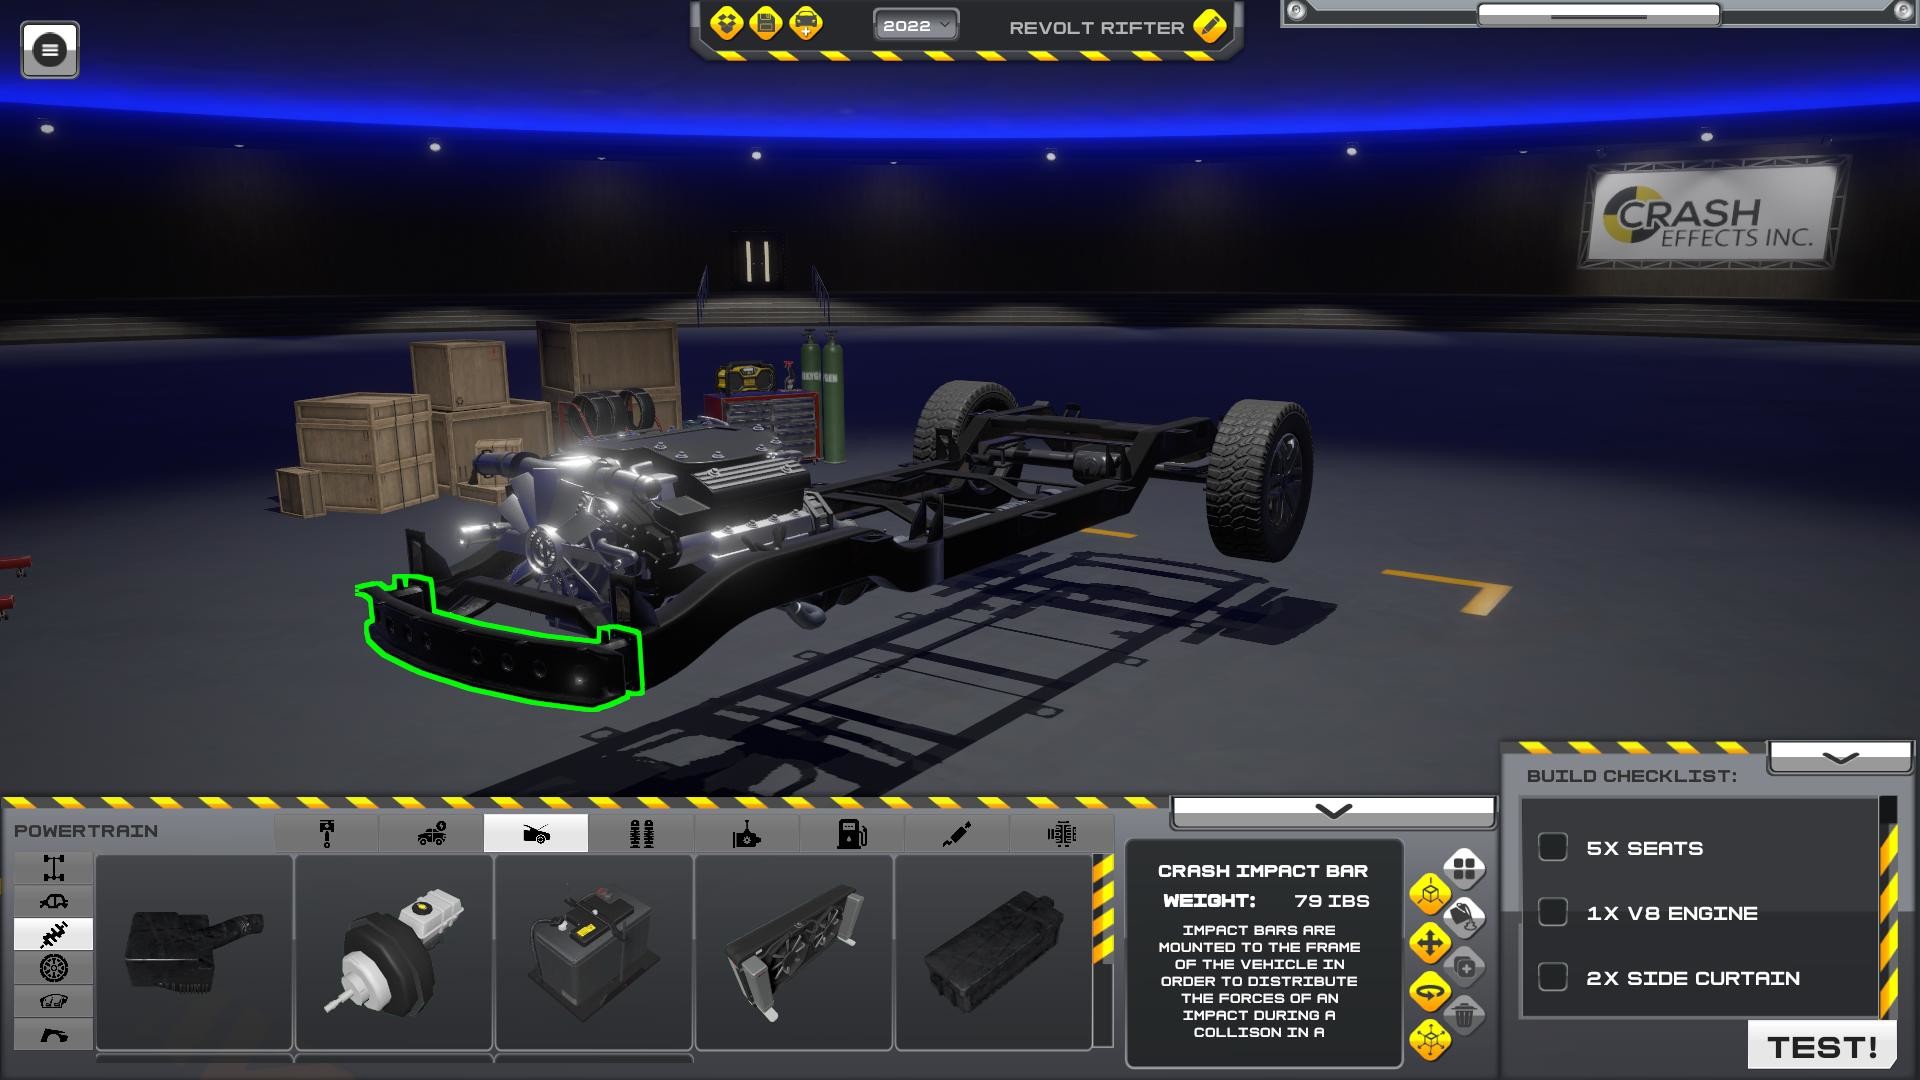Select the wheel category in the left sidebar
1920x1080 pixels.
(55, 966)
